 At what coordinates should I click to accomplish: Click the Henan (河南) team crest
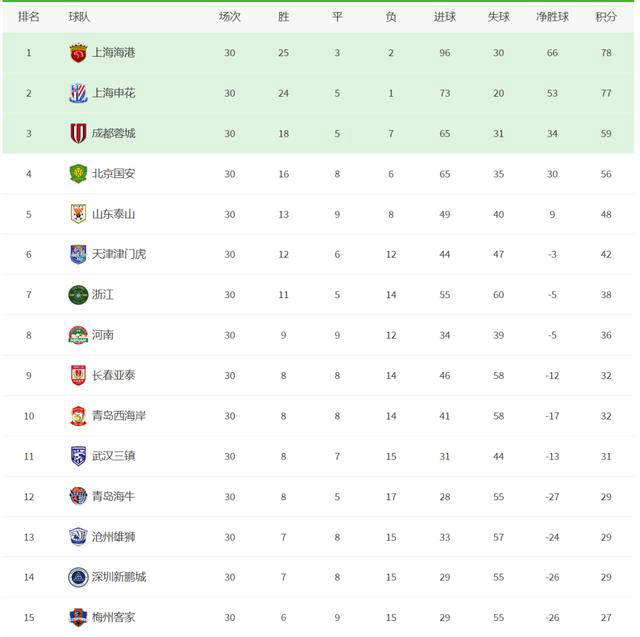78,335
